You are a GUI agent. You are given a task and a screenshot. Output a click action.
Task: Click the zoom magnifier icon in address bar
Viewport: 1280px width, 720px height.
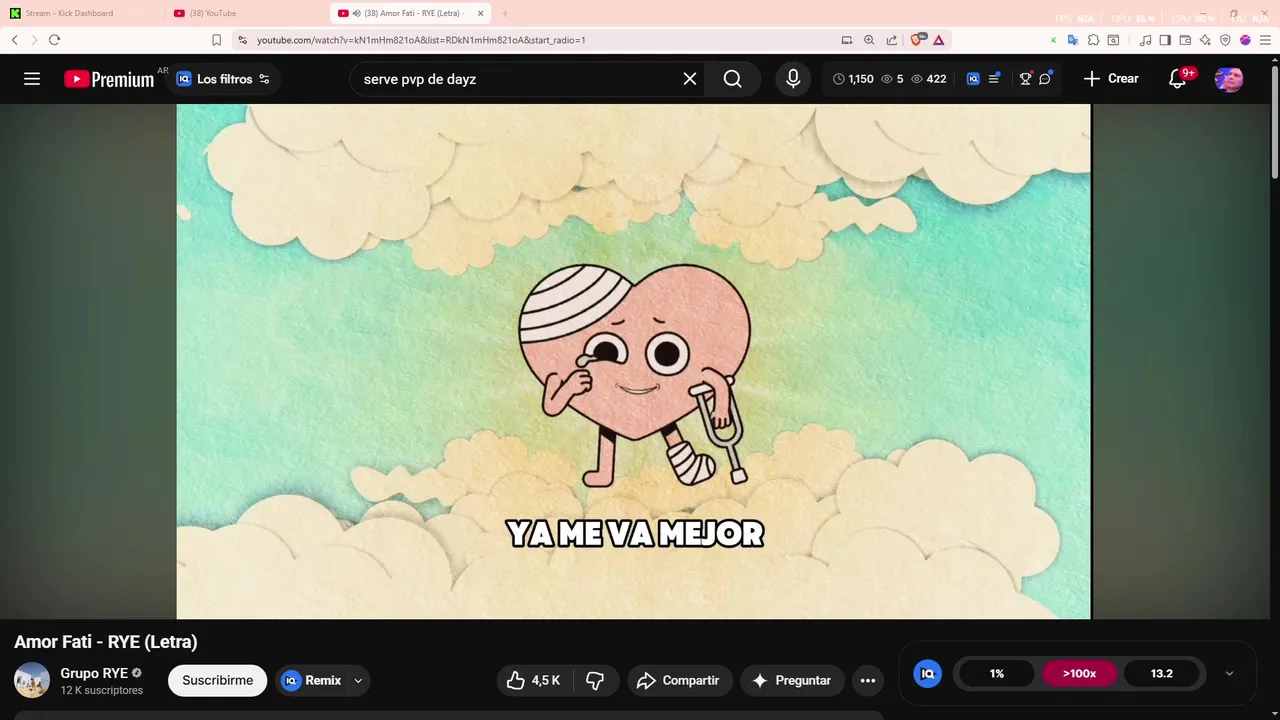(869, 40)
